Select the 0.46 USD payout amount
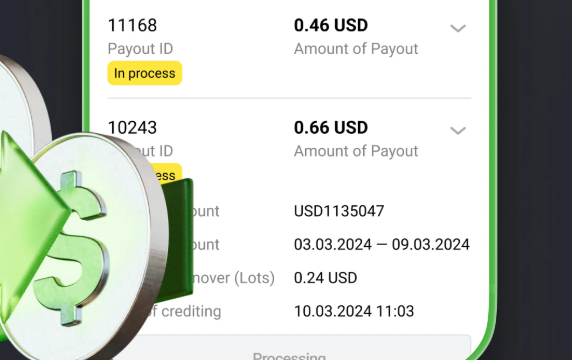The width and height of the screenshot is (572, 360). tap(331, 25)
